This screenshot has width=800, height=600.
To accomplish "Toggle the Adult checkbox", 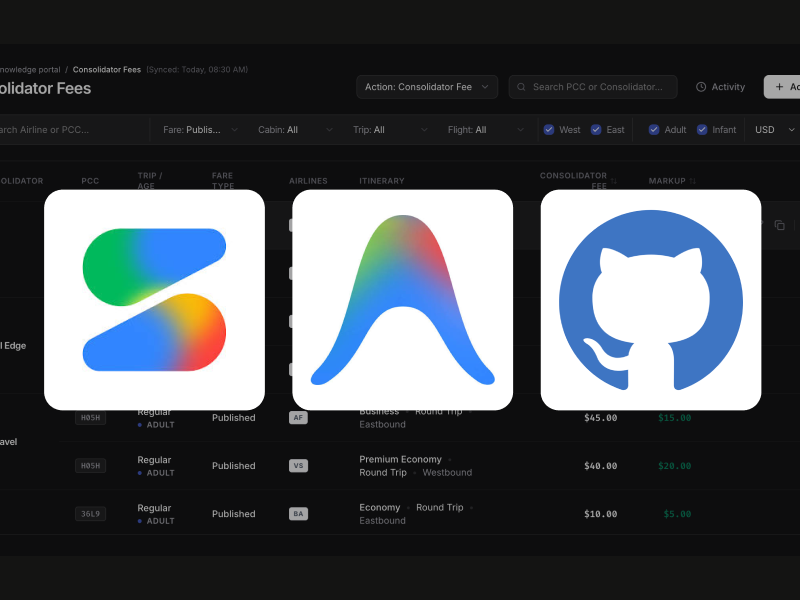I will (654, 130).
